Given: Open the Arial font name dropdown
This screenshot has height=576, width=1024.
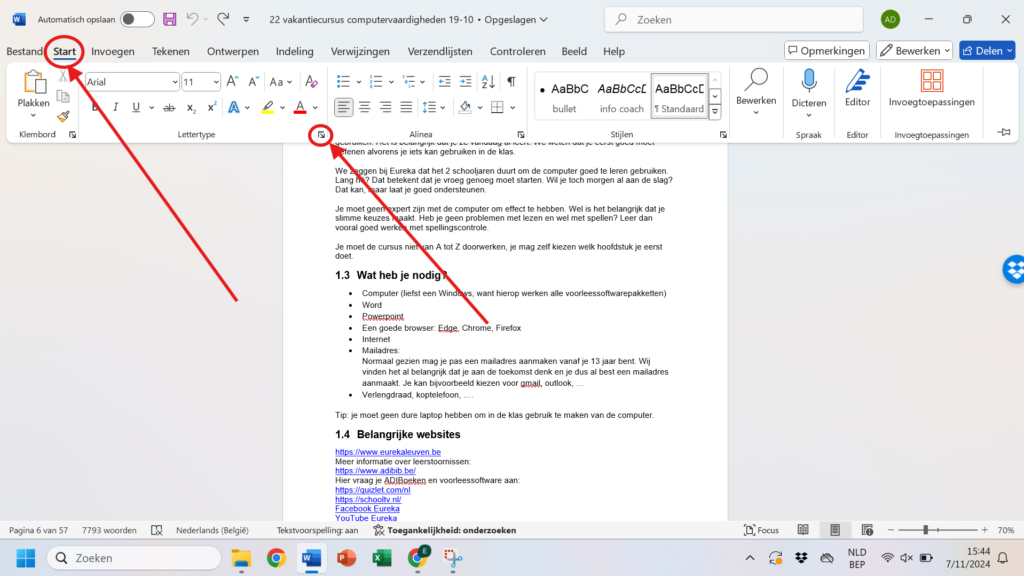Looking at the screenshot, I should coord(173,82).
